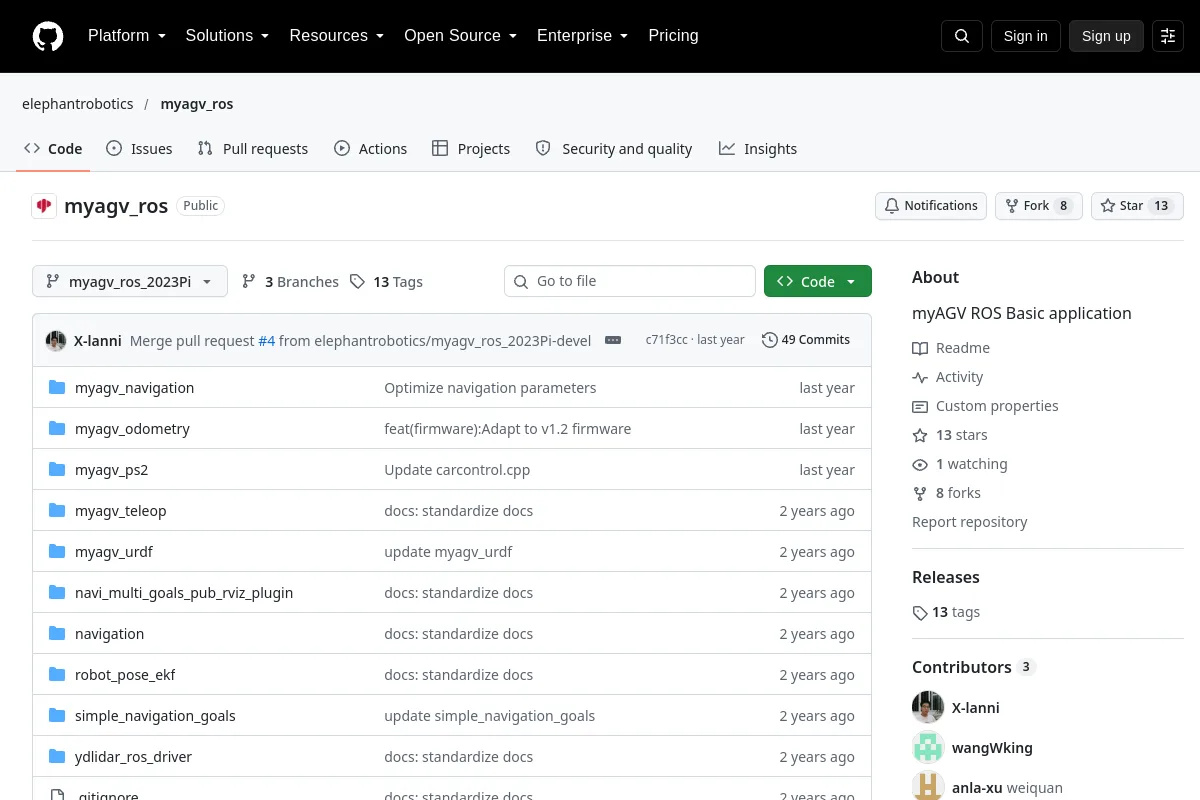Click the watching eye icon

pos(920,464)
